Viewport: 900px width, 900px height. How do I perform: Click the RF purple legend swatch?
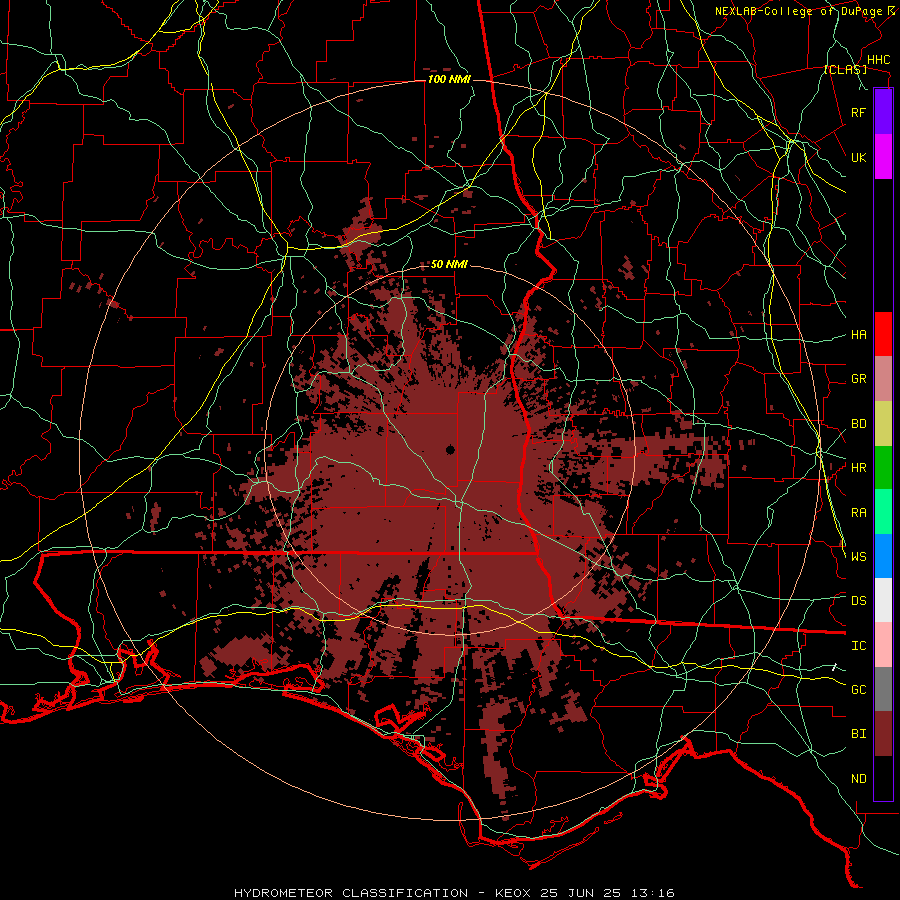point(883,112)
